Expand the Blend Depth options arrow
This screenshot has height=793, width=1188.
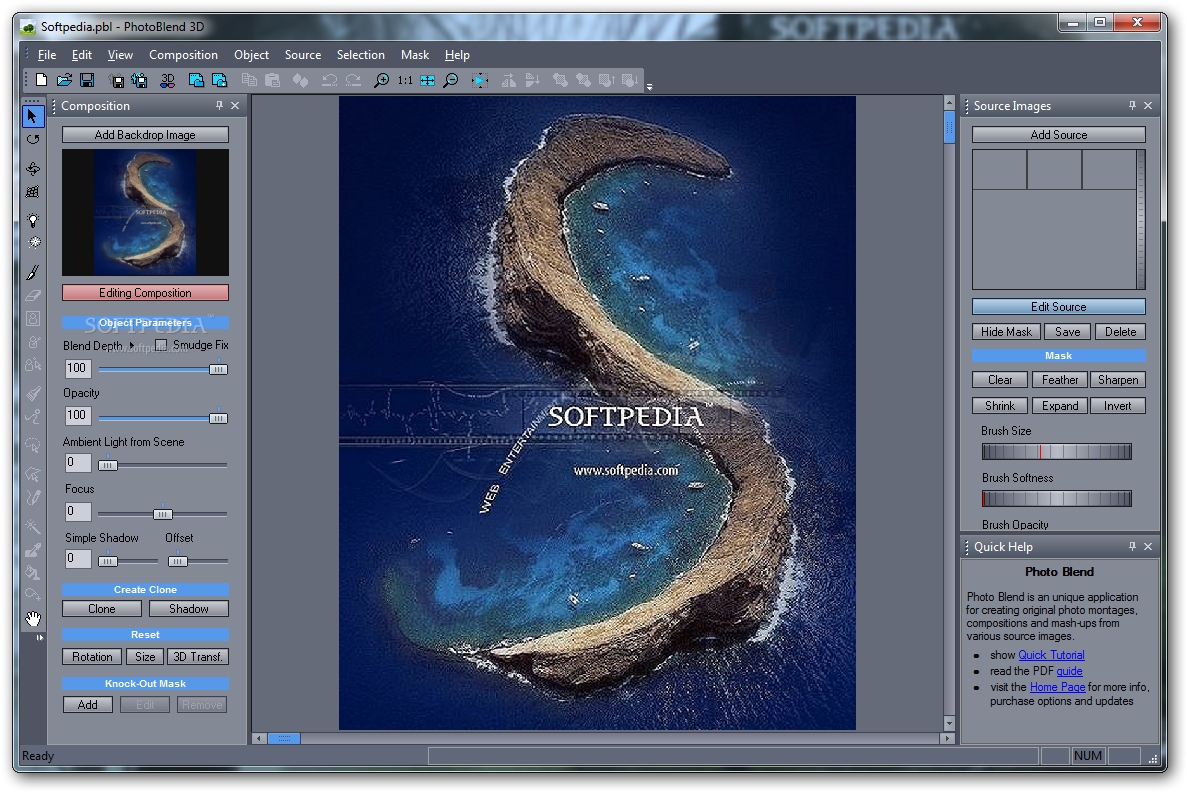[132, 345]
